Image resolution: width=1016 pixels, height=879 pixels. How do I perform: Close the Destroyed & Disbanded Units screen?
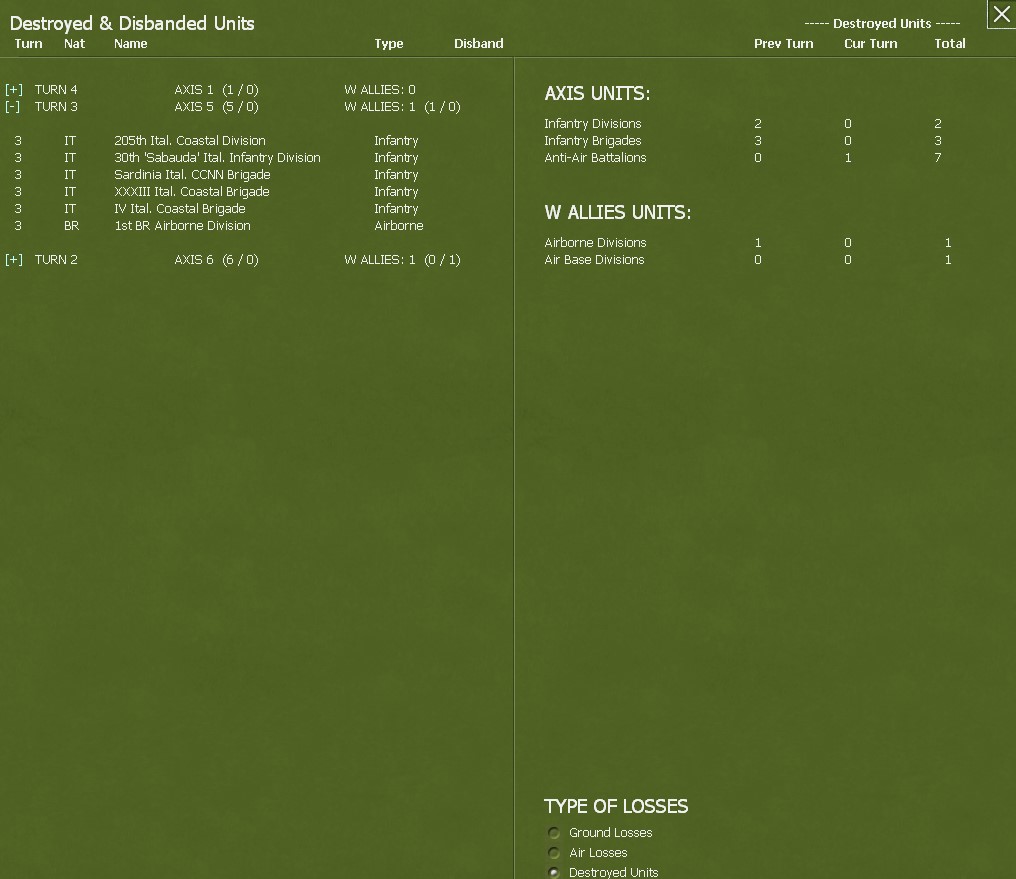[1000, 15]
